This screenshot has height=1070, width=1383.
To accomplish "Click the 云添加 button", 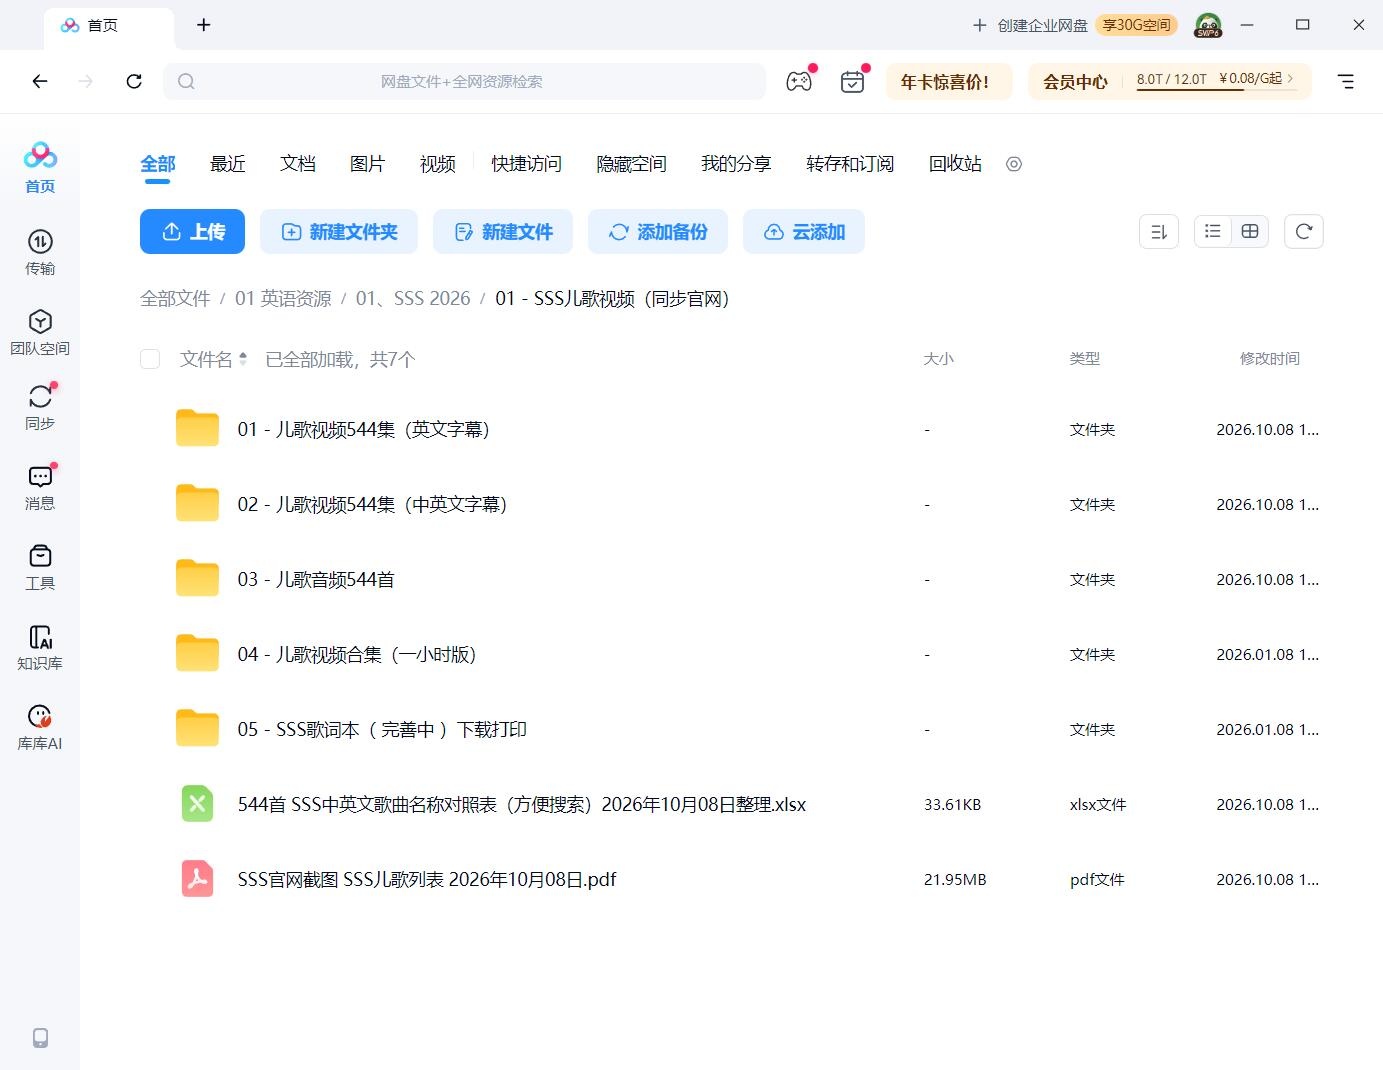I will click(x=804, y=232).
